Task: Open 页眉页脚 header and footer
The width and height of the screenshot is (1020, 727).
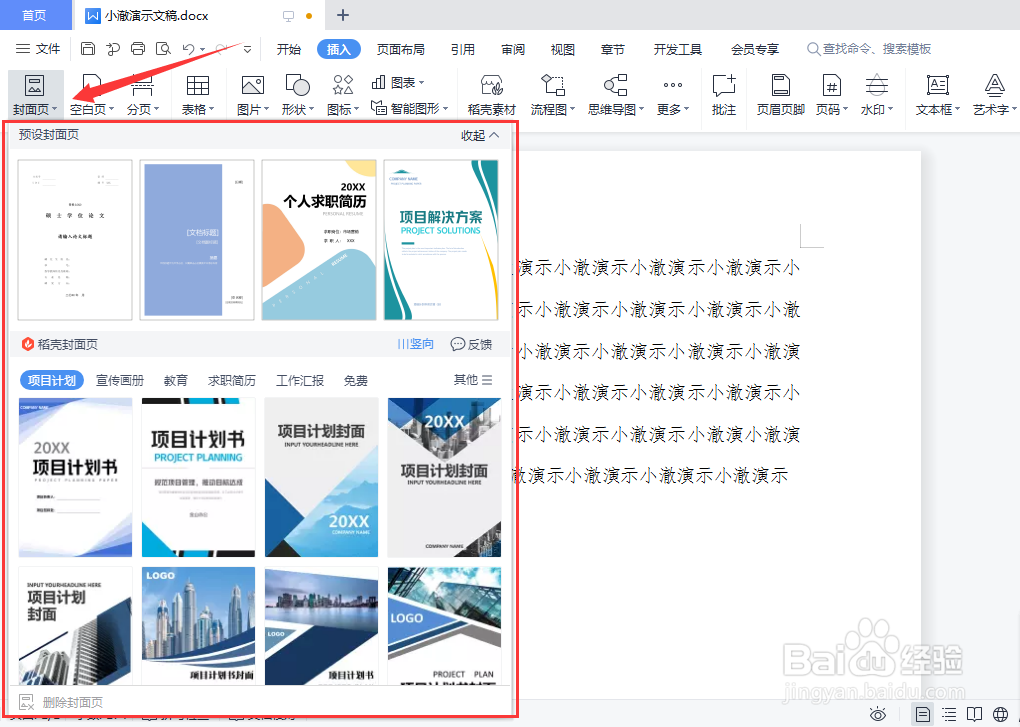Action: [x=781, y=94]
